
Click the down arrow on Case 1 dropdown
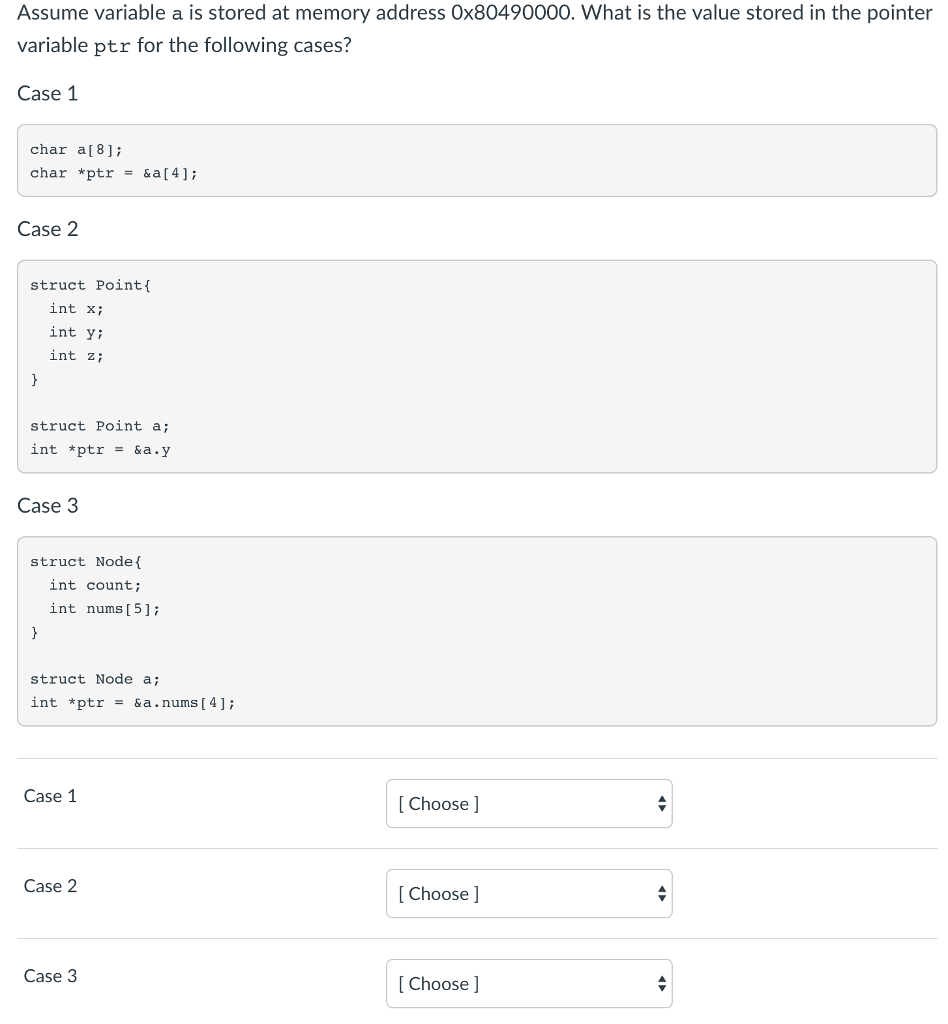[662, 809]
